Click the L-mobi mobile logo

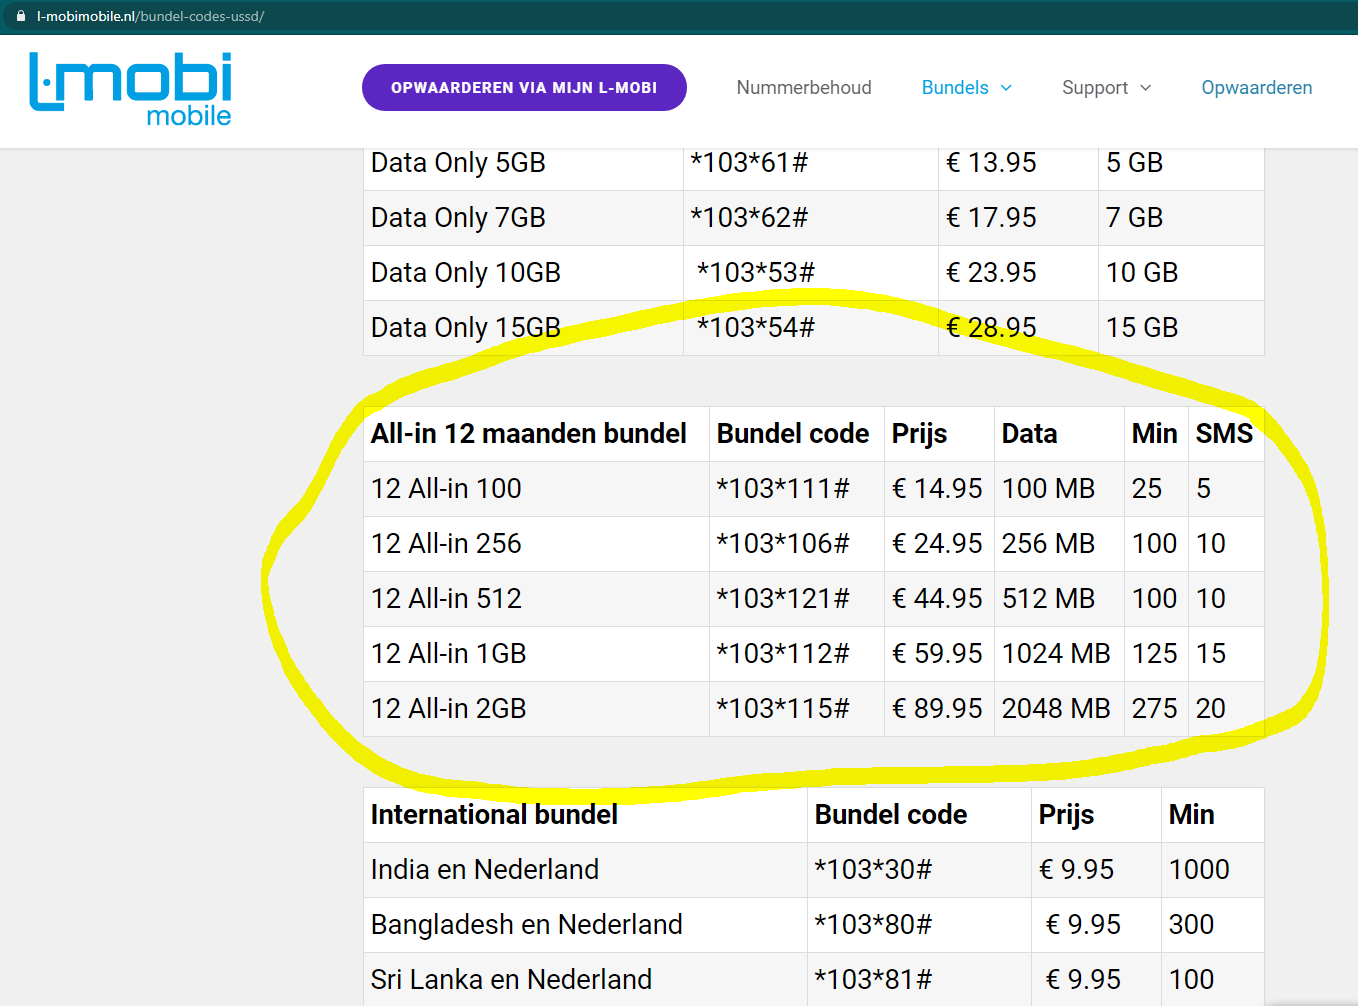(131, 90)
